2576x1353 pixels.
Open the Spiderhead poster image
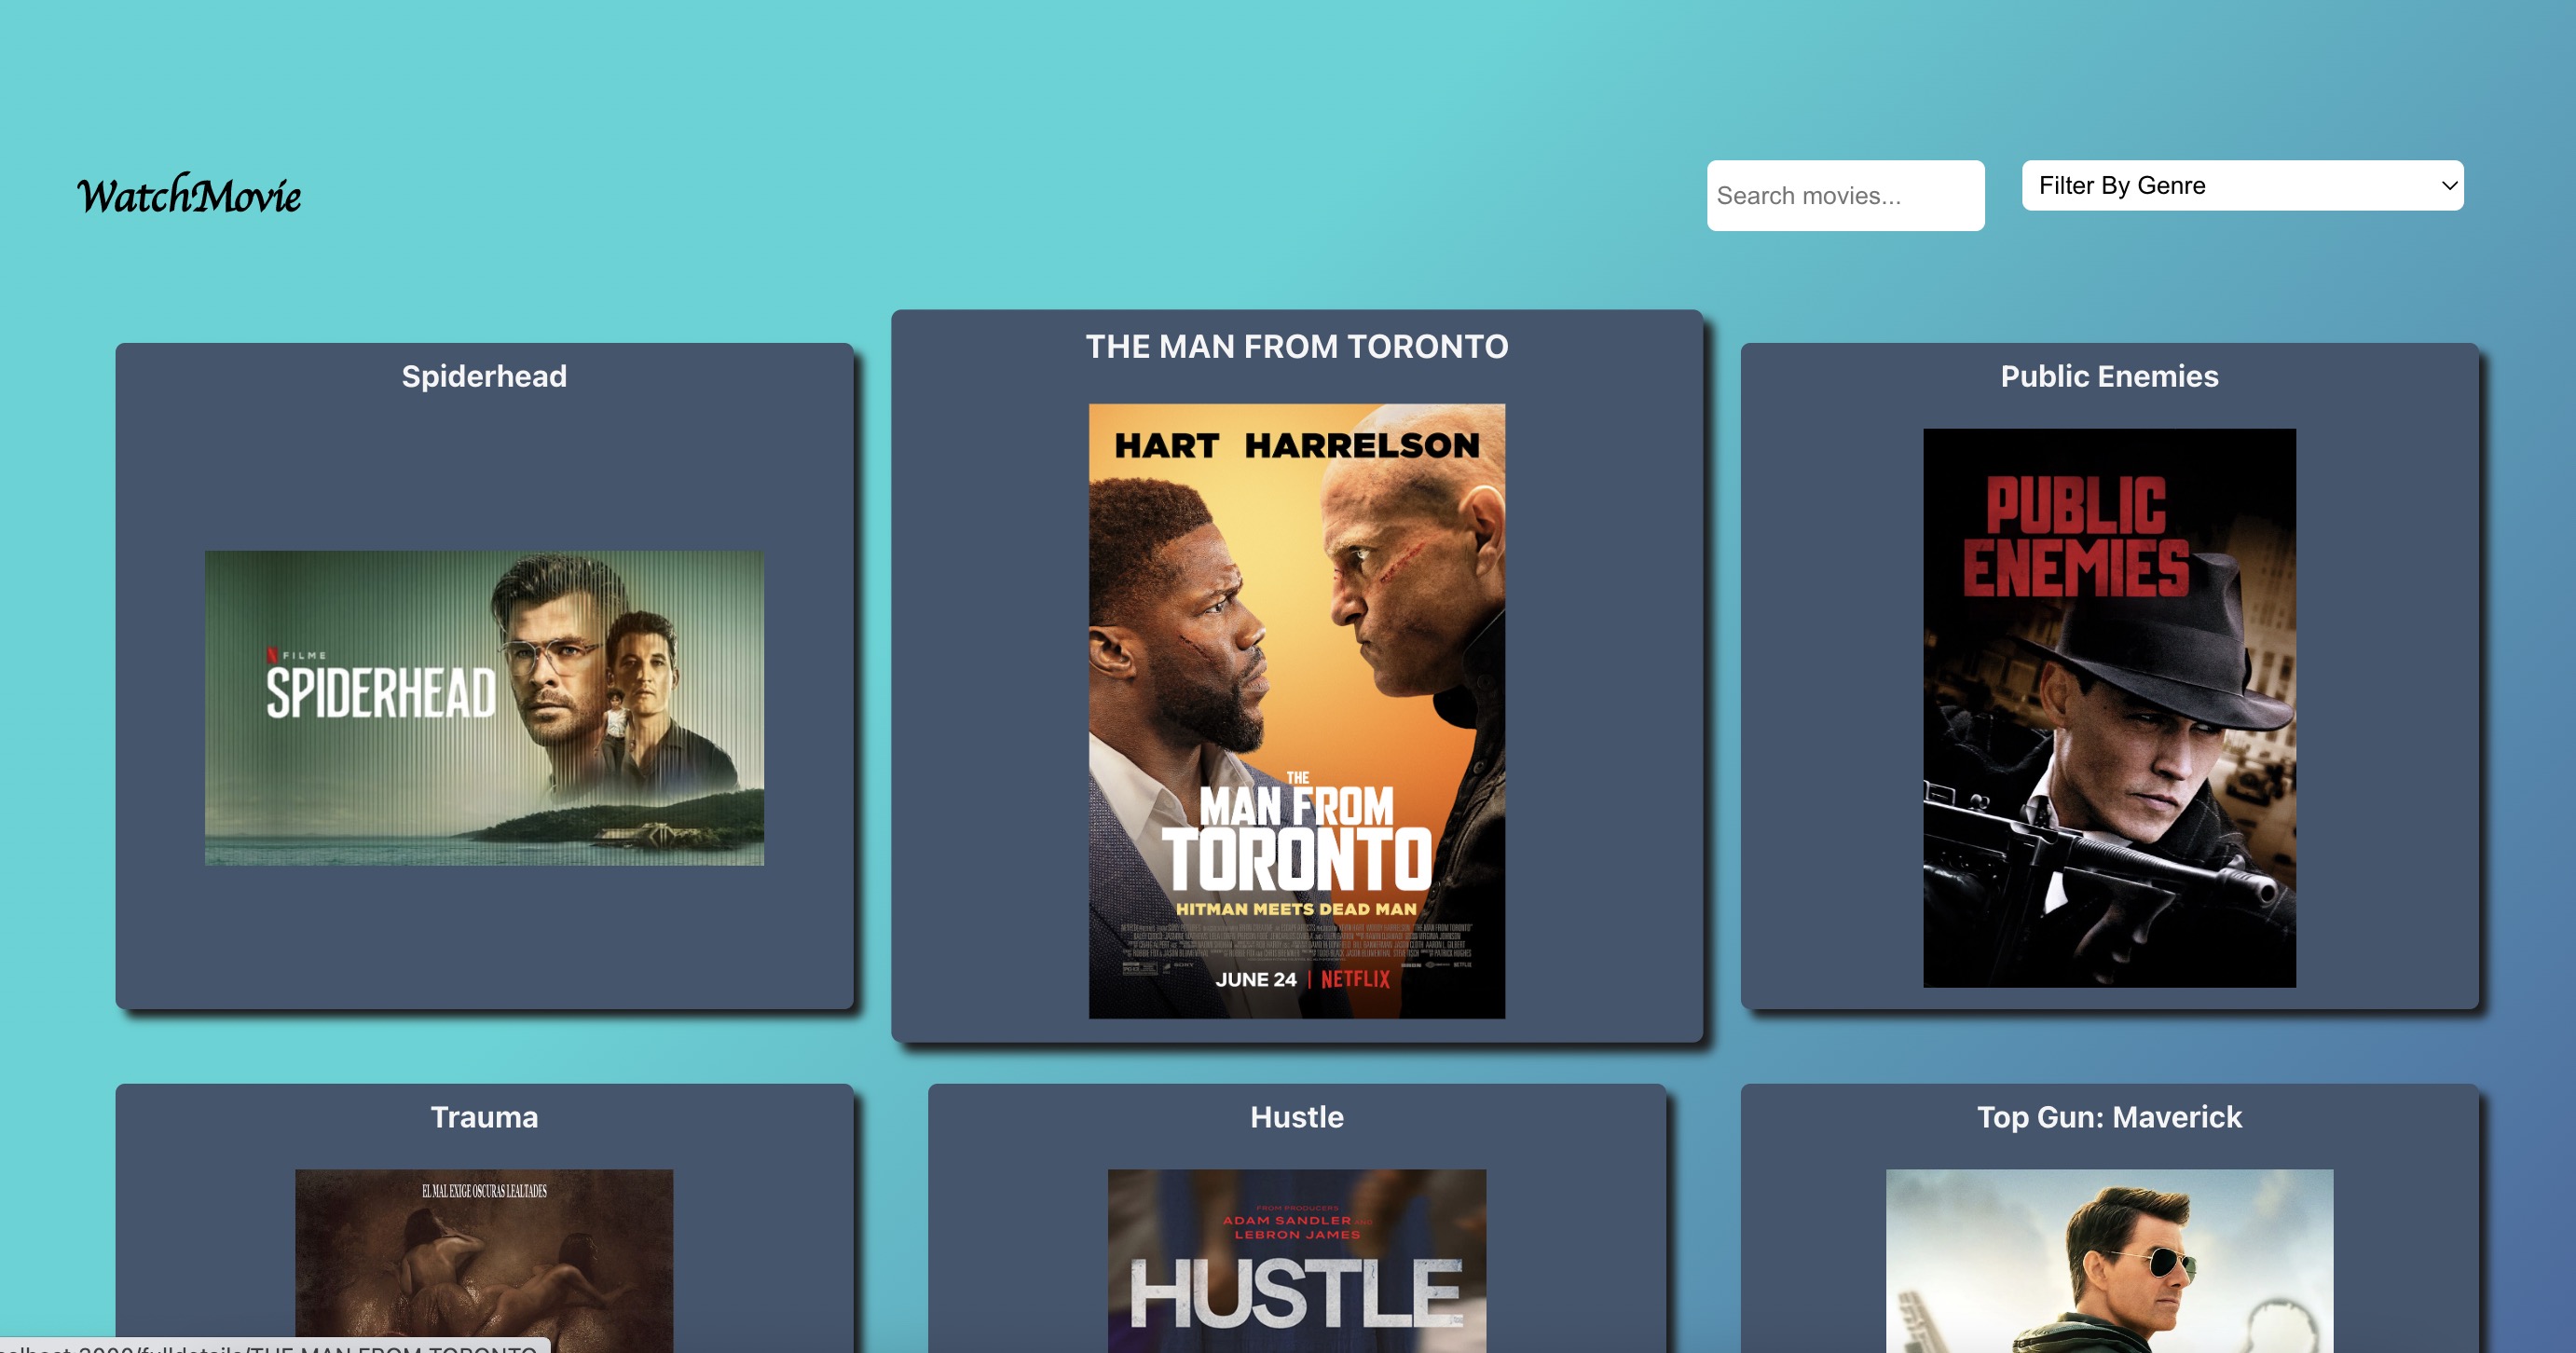484,708
